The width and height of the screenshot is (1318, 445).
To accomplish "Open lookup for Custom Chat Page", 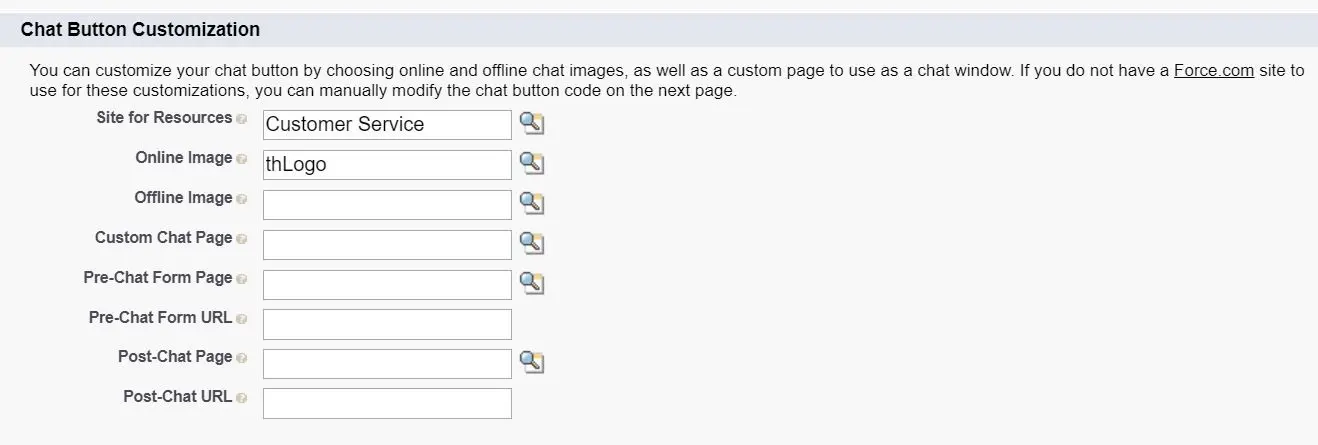I will point(532,244).
